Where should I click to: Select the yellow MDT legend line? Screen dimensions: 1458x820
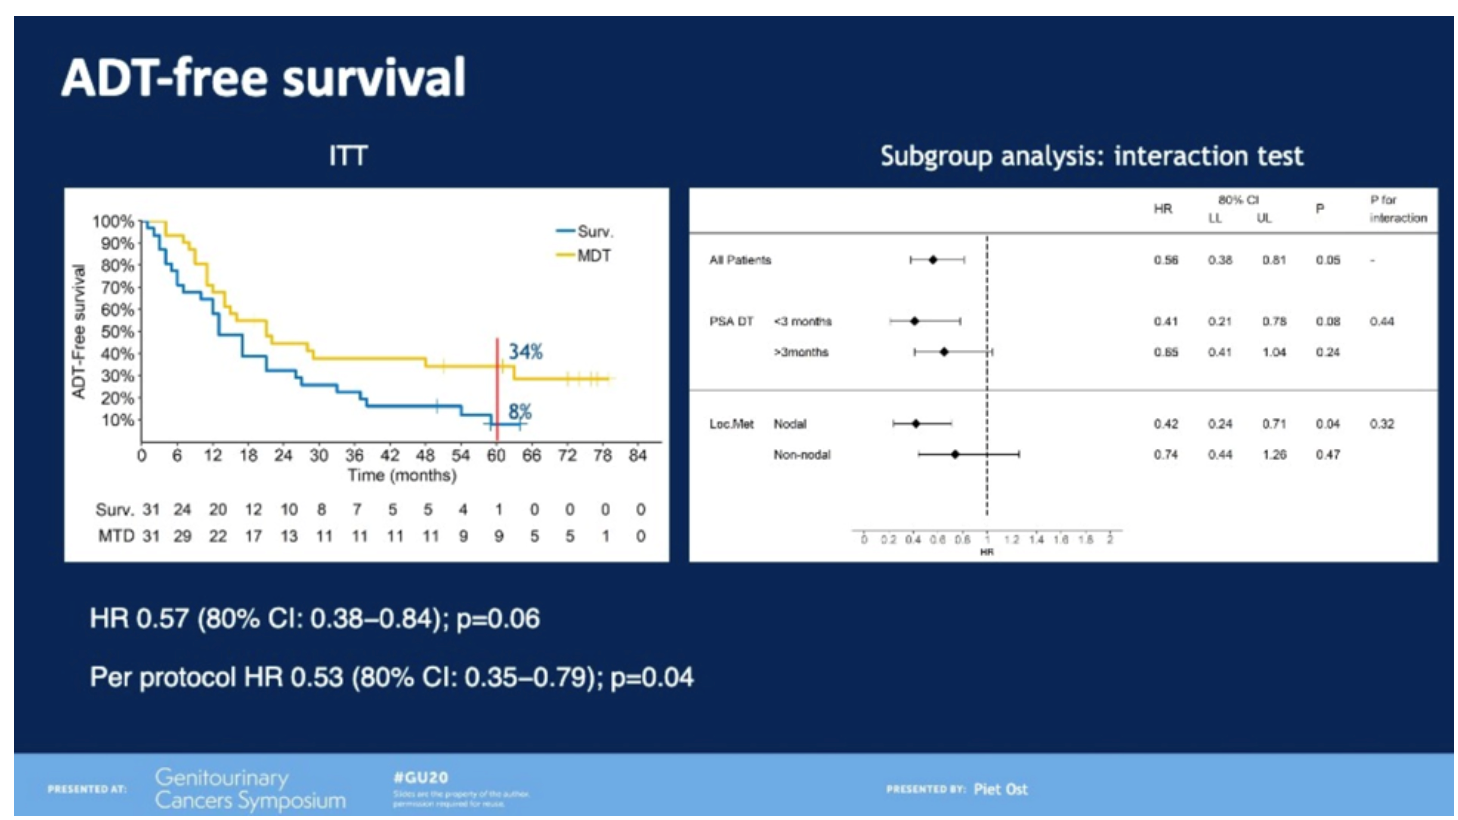click(x=565, y=256)
